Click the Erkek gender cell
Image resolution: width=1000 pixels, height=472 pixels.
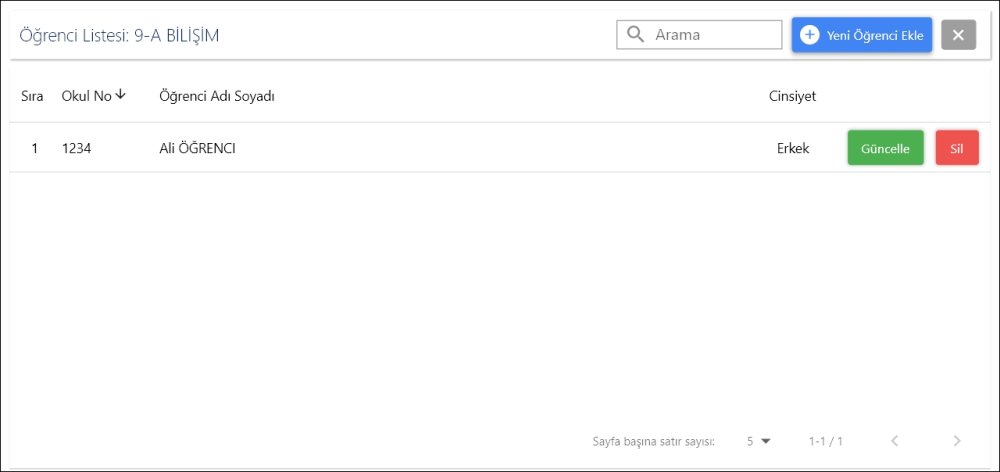pyautogui.click(x=793, y=149)
